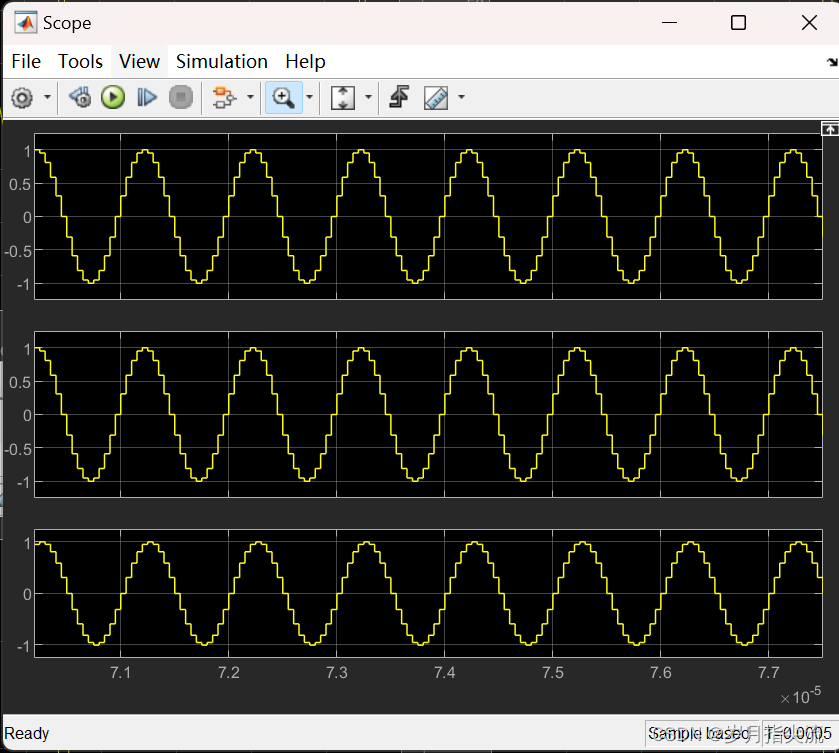Click the Scale Axes Limits icon

(x=343, y=98)
